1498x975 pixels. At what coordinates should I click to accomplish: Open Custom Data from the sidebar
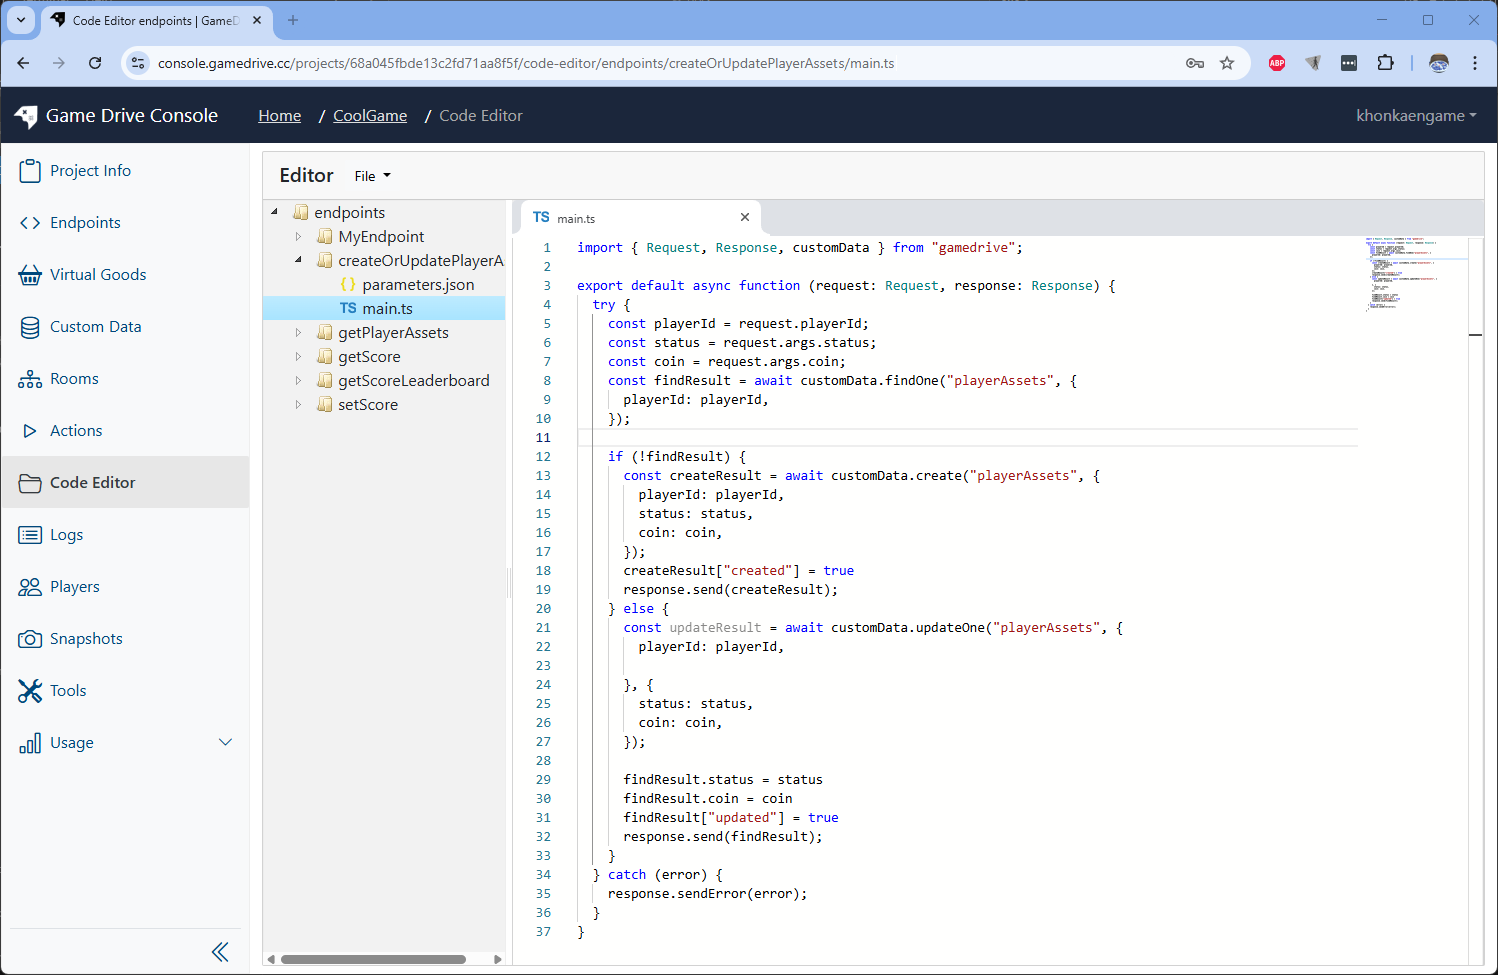click(30, 326)
